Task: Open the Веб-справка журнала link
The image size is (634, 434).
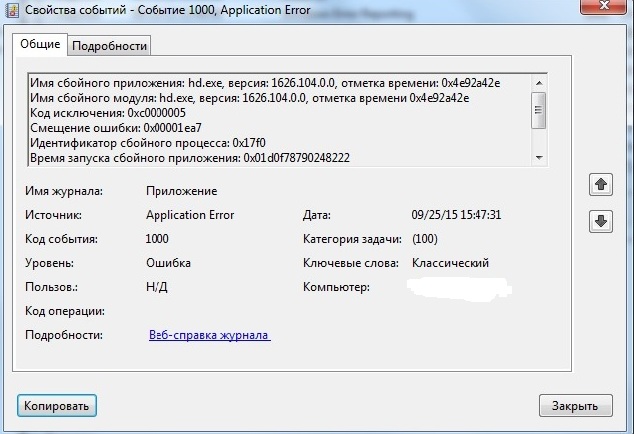Action: 210,335
